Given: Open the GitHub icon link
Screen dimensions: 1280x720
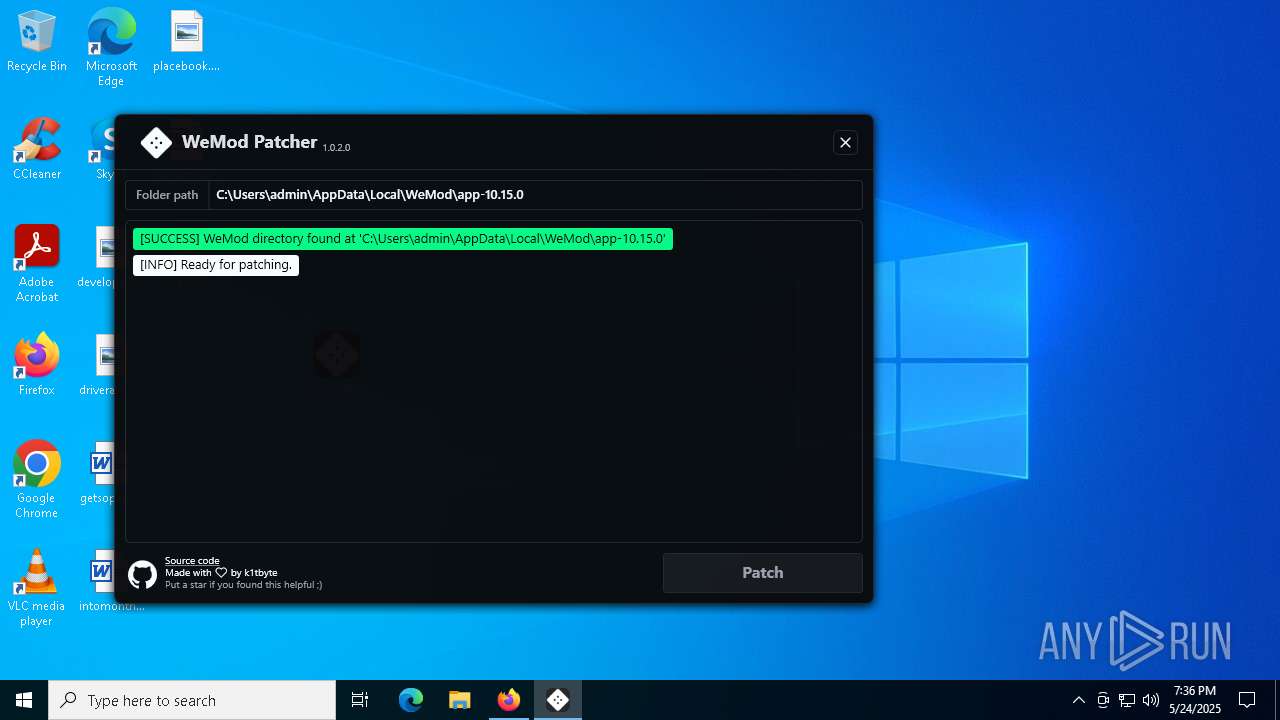Looking at the screenshot, I should 143,574.
